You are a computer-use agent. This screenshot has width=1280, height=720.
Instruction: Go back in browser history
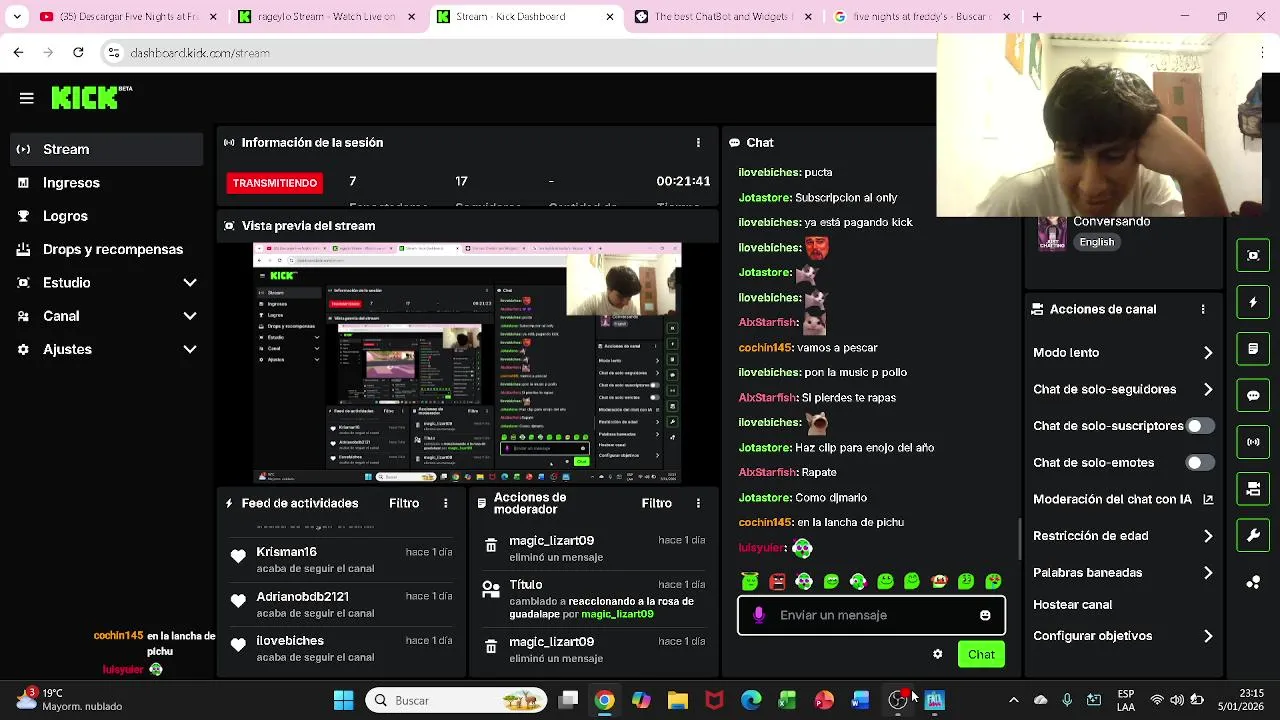click(x=18, y=52)
